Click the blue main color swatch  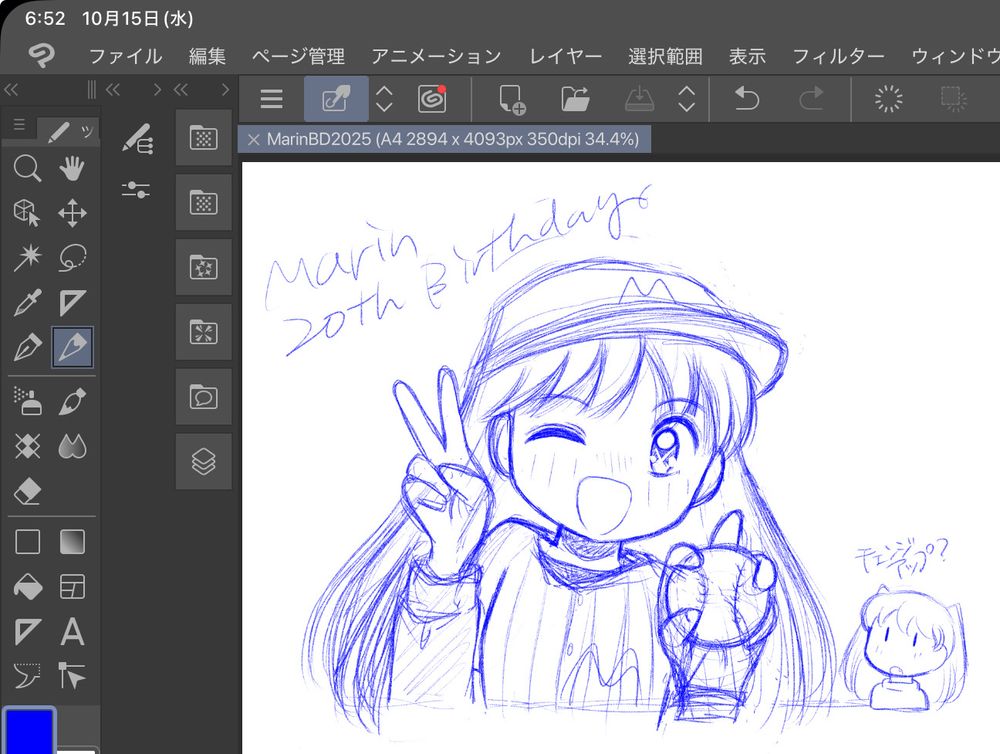pyautogui.click(x=29, y=731)
